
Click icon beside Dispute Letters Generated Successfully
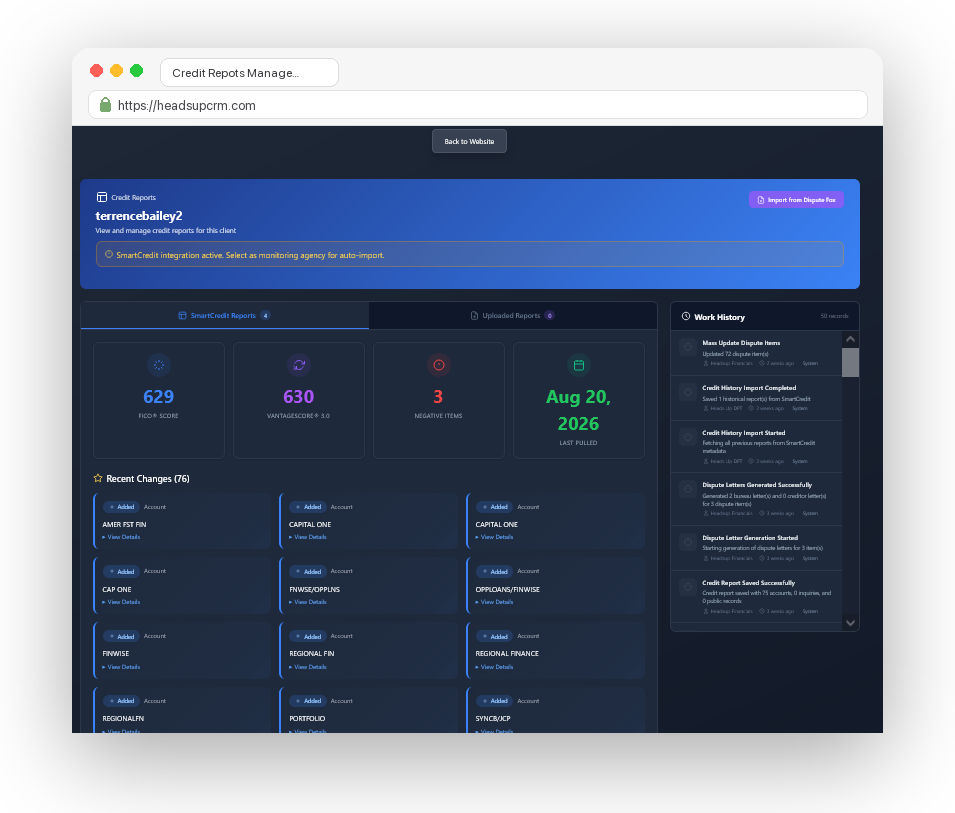click(x=688, y=489)
